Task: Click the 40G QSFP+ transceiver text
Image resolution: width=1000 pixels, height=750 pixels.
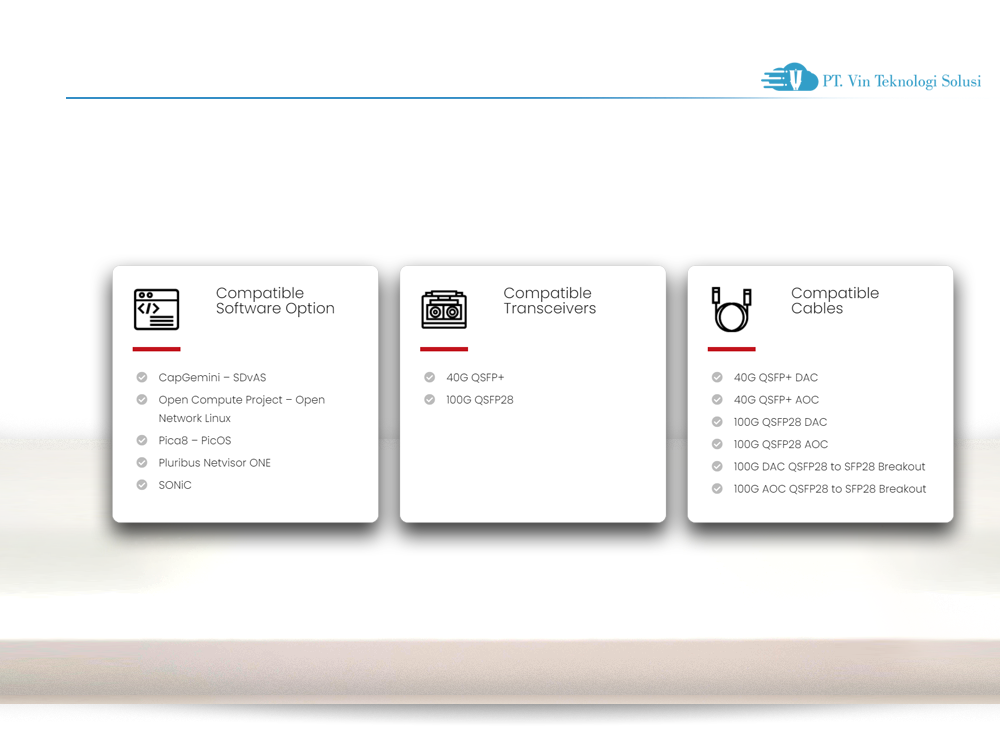Action: [475, 378]
